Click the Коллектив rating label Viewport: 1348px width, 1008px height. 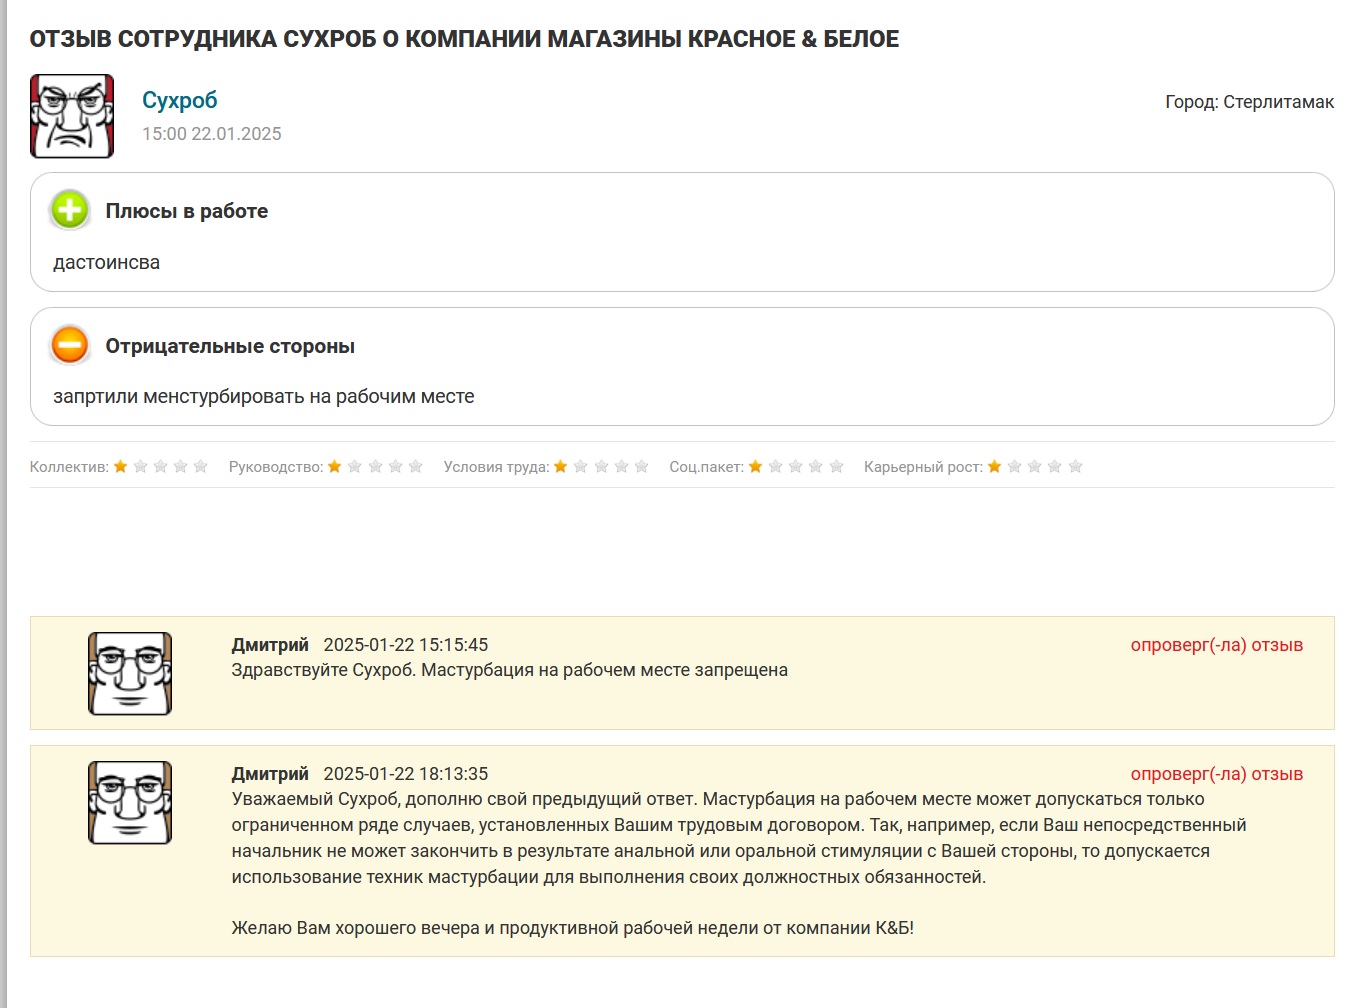tap(69, 467)
